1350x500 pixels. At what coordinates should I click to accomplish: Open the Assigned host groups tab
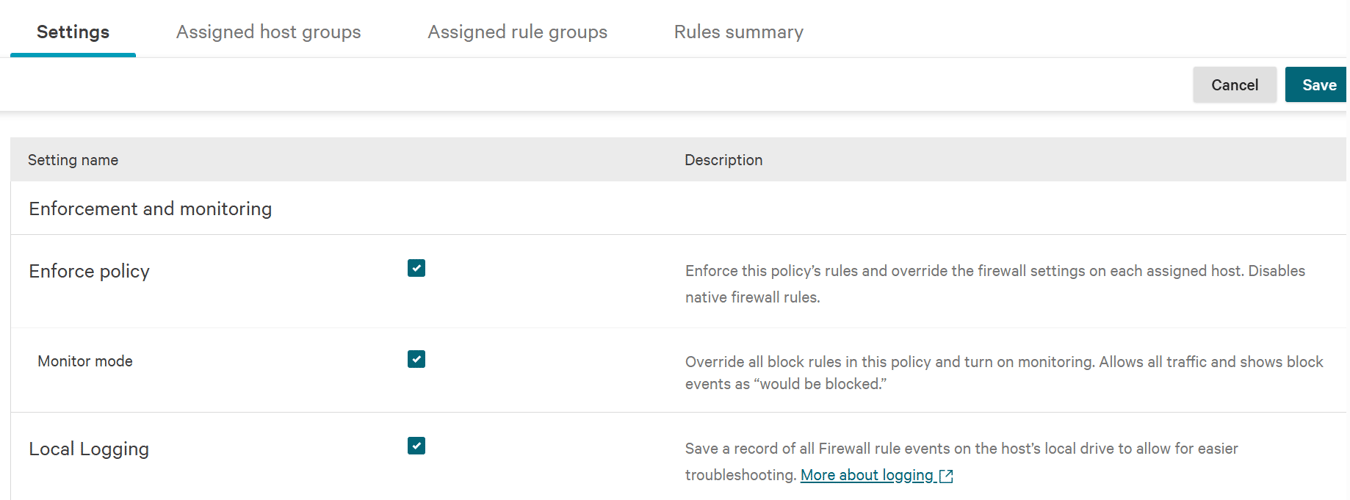[x=268, y=32]
